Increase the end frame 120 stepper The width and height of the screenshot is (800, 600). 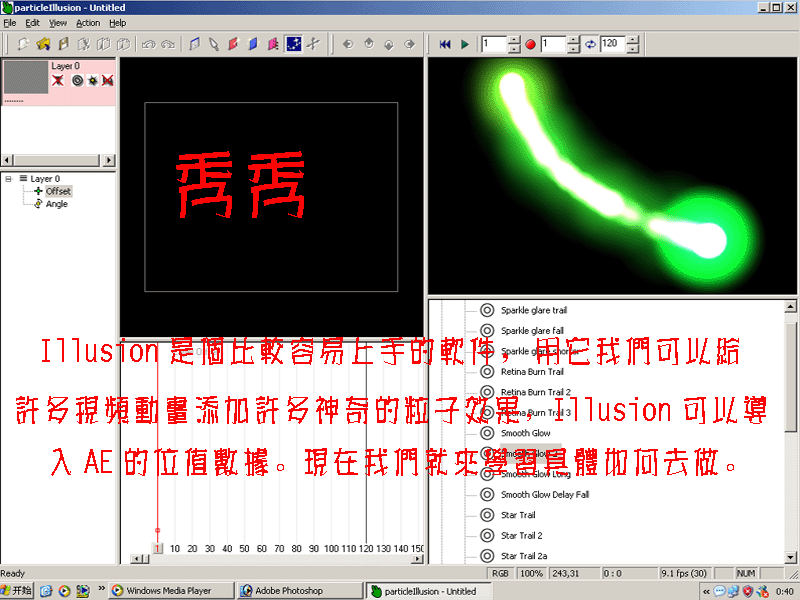(x=633, y=40)
